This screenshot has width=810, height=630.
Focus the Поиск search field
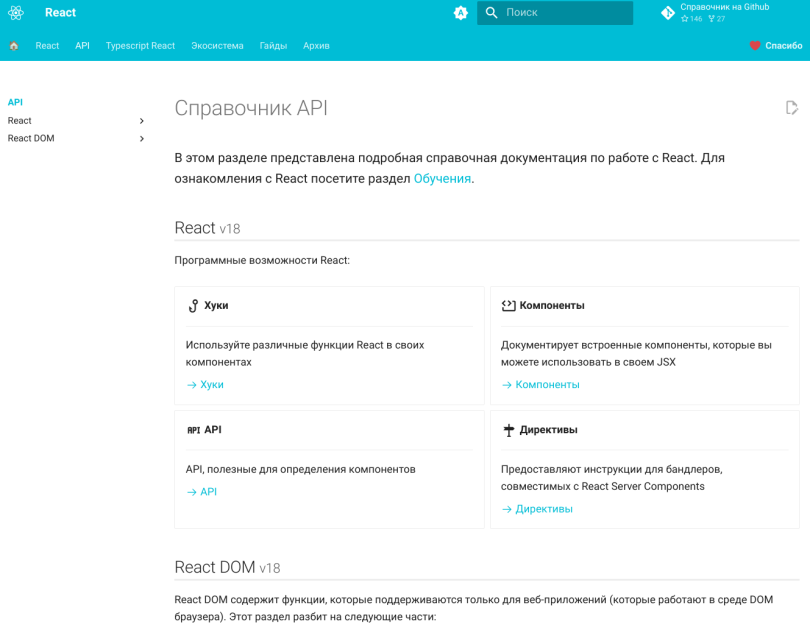coord(555,13)
